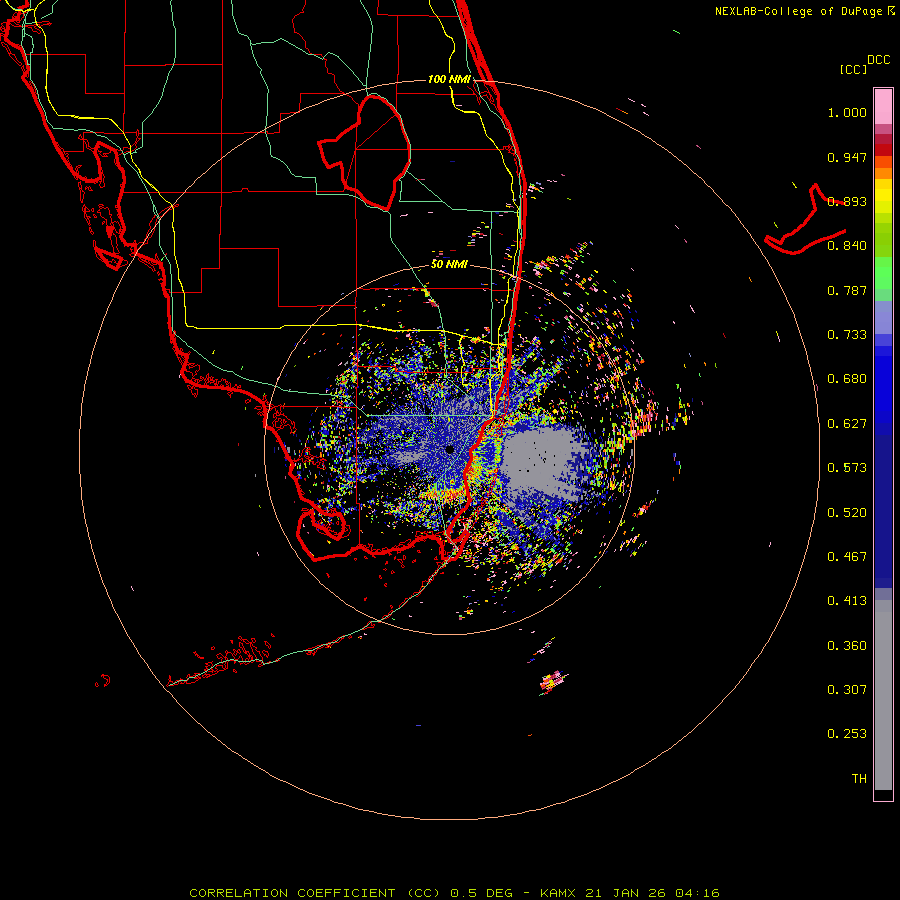Click the [CC] legend unit label
Screen dimensions: 900x900
(853, 69)
